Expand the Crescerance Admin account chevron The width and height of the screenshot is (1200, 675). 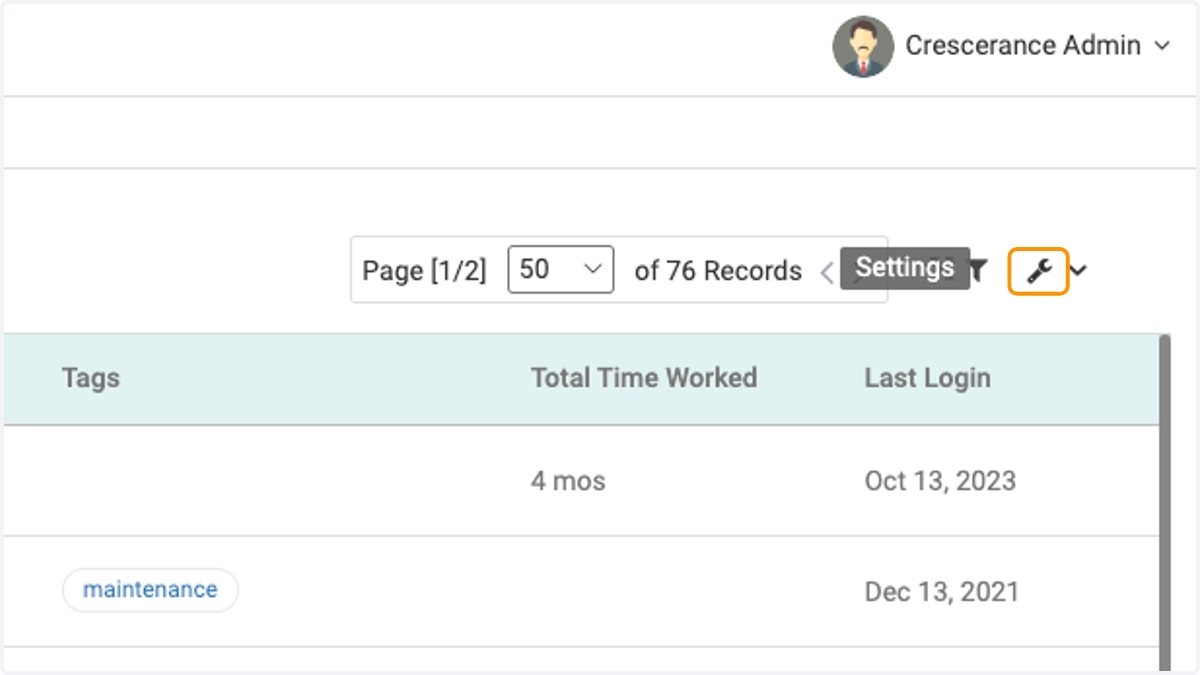point(1162,46)
